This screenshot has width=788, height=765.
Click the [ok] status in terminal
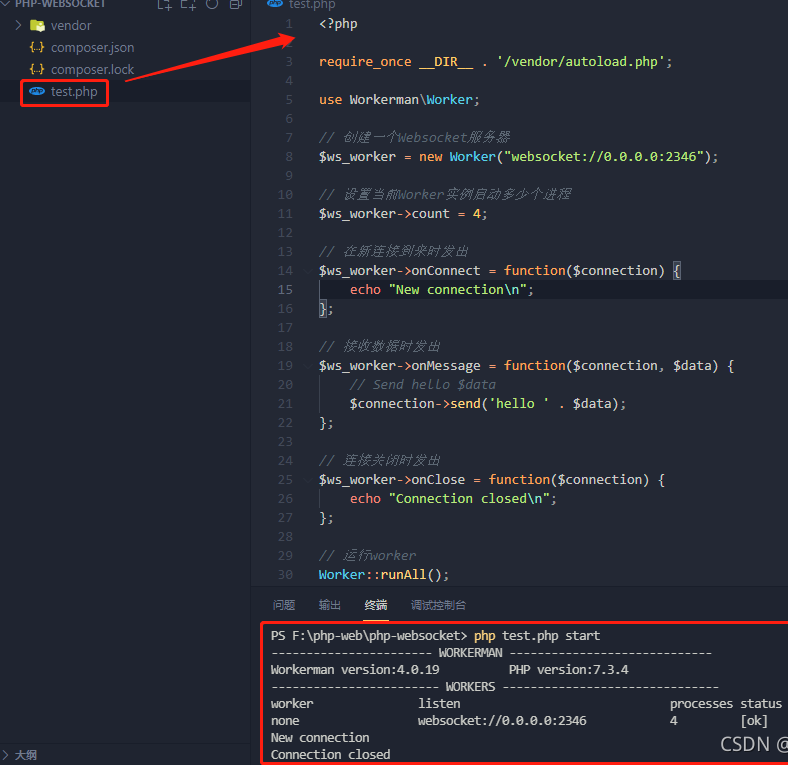(754, 721)
